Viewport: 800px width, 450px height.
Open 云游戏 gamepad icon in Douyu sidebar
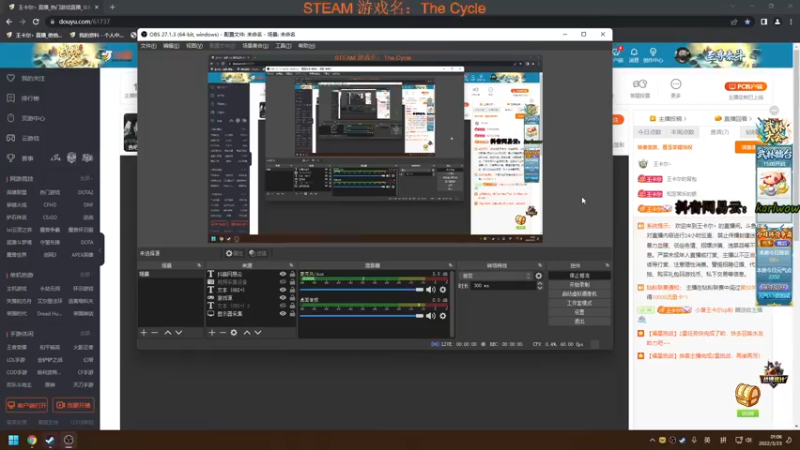pyautogui.click(x=11, y=138)
